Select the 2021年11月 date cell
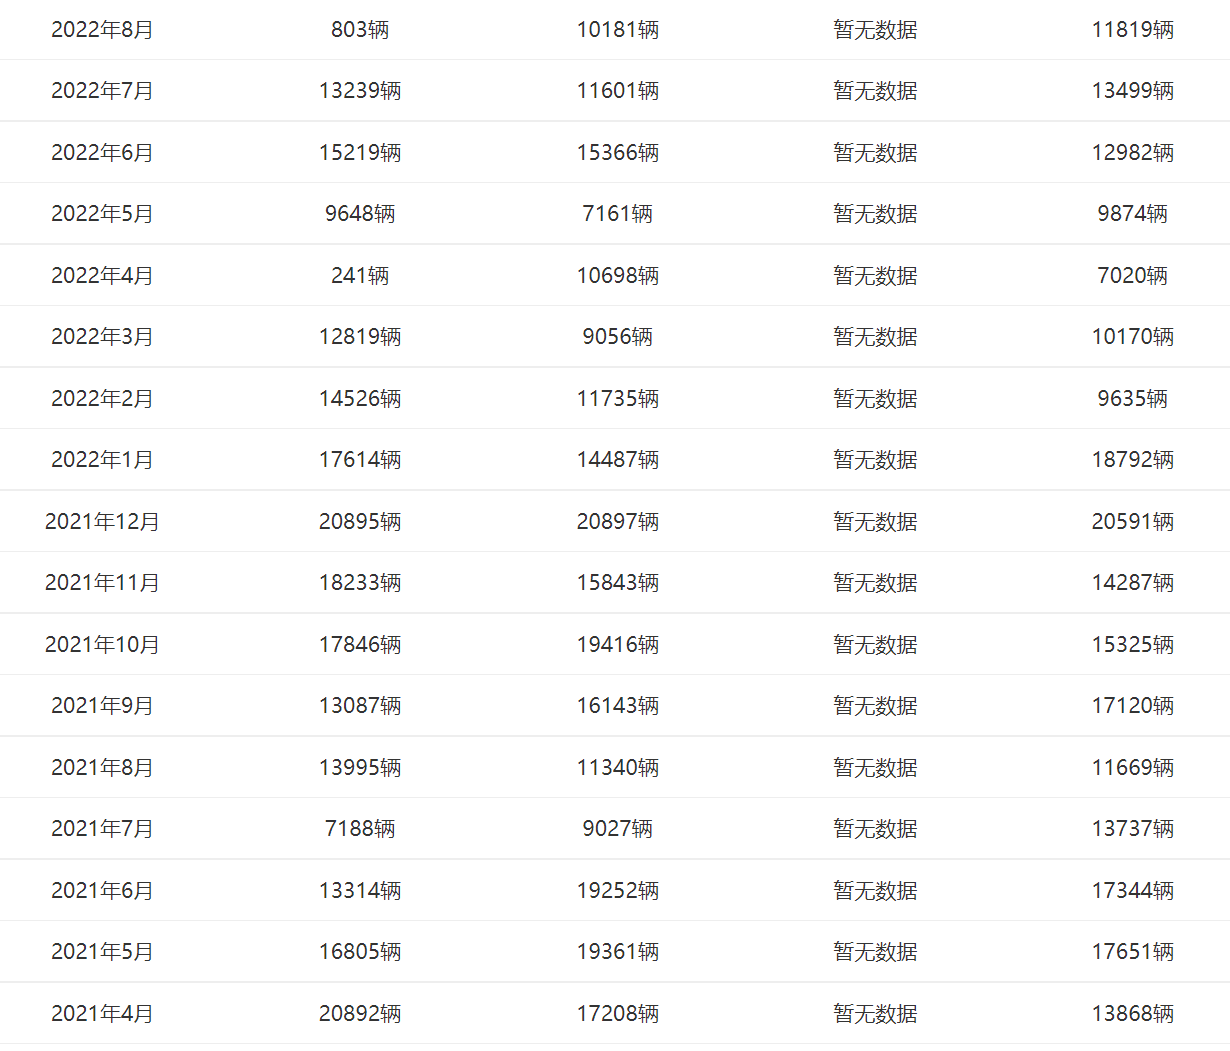The width and height of the screenshot is (1230, 1051). coord(102,583)
